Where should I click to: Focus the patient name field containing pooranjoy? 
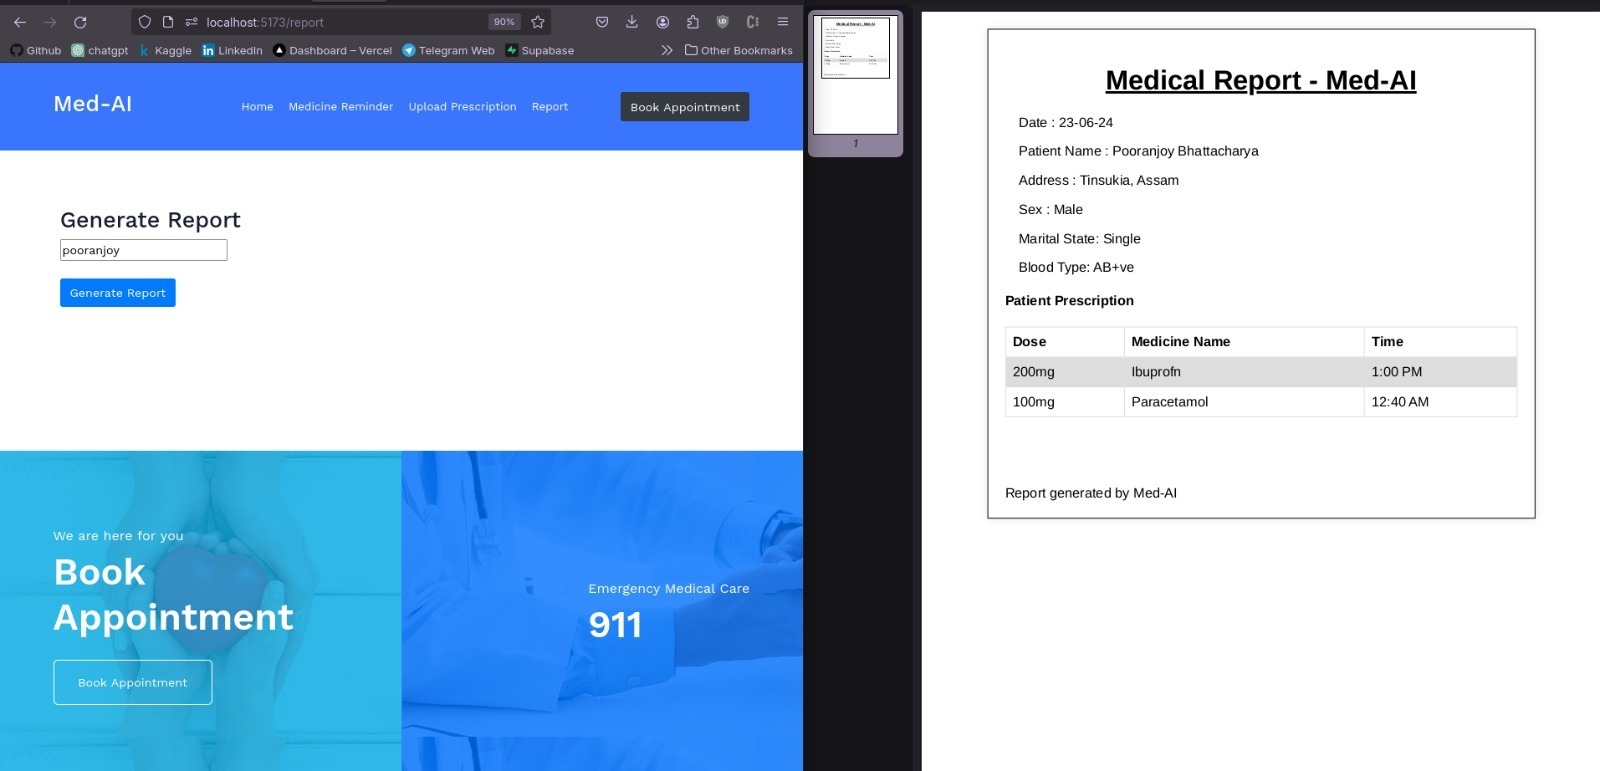click(144, 250)
